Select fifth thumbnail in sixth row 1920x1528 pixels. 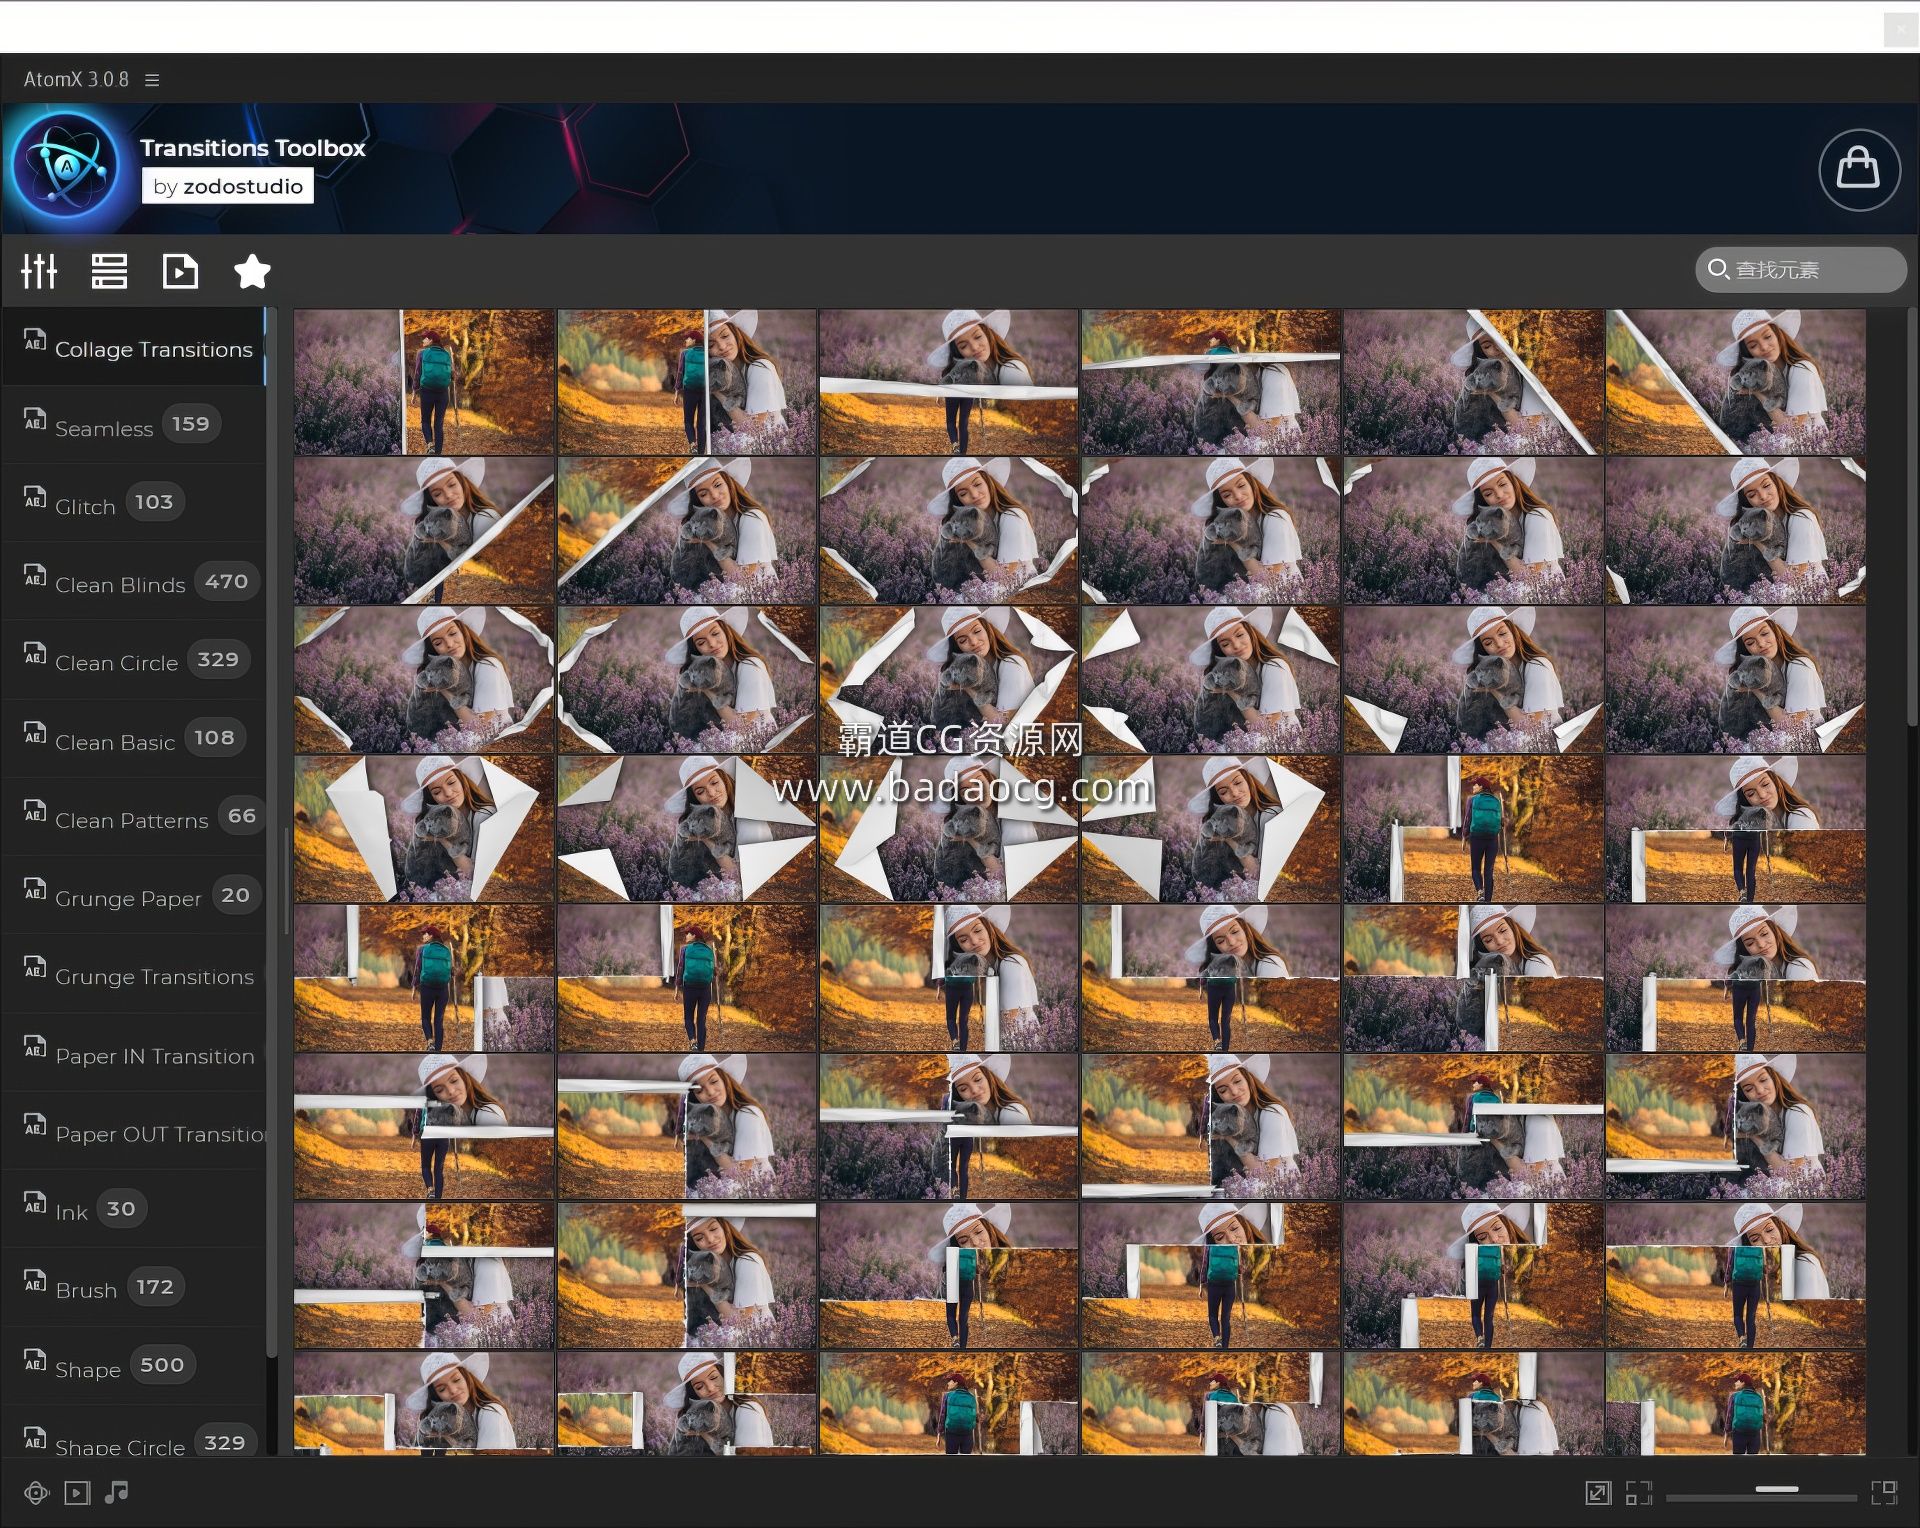click(x=1473, y=1127)
